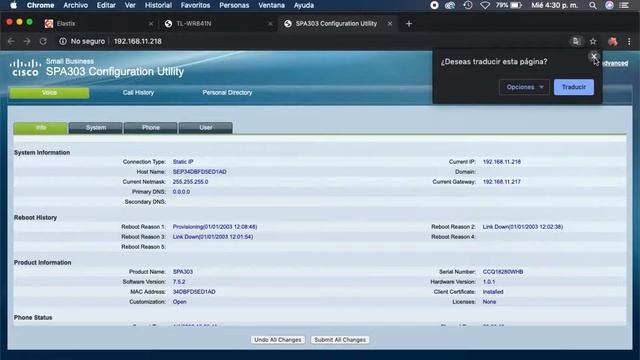The image size is (640, 360).
Task: Click the Host Name value SEP34DBFD5ED1AD
Action: (x=200, y=172)
